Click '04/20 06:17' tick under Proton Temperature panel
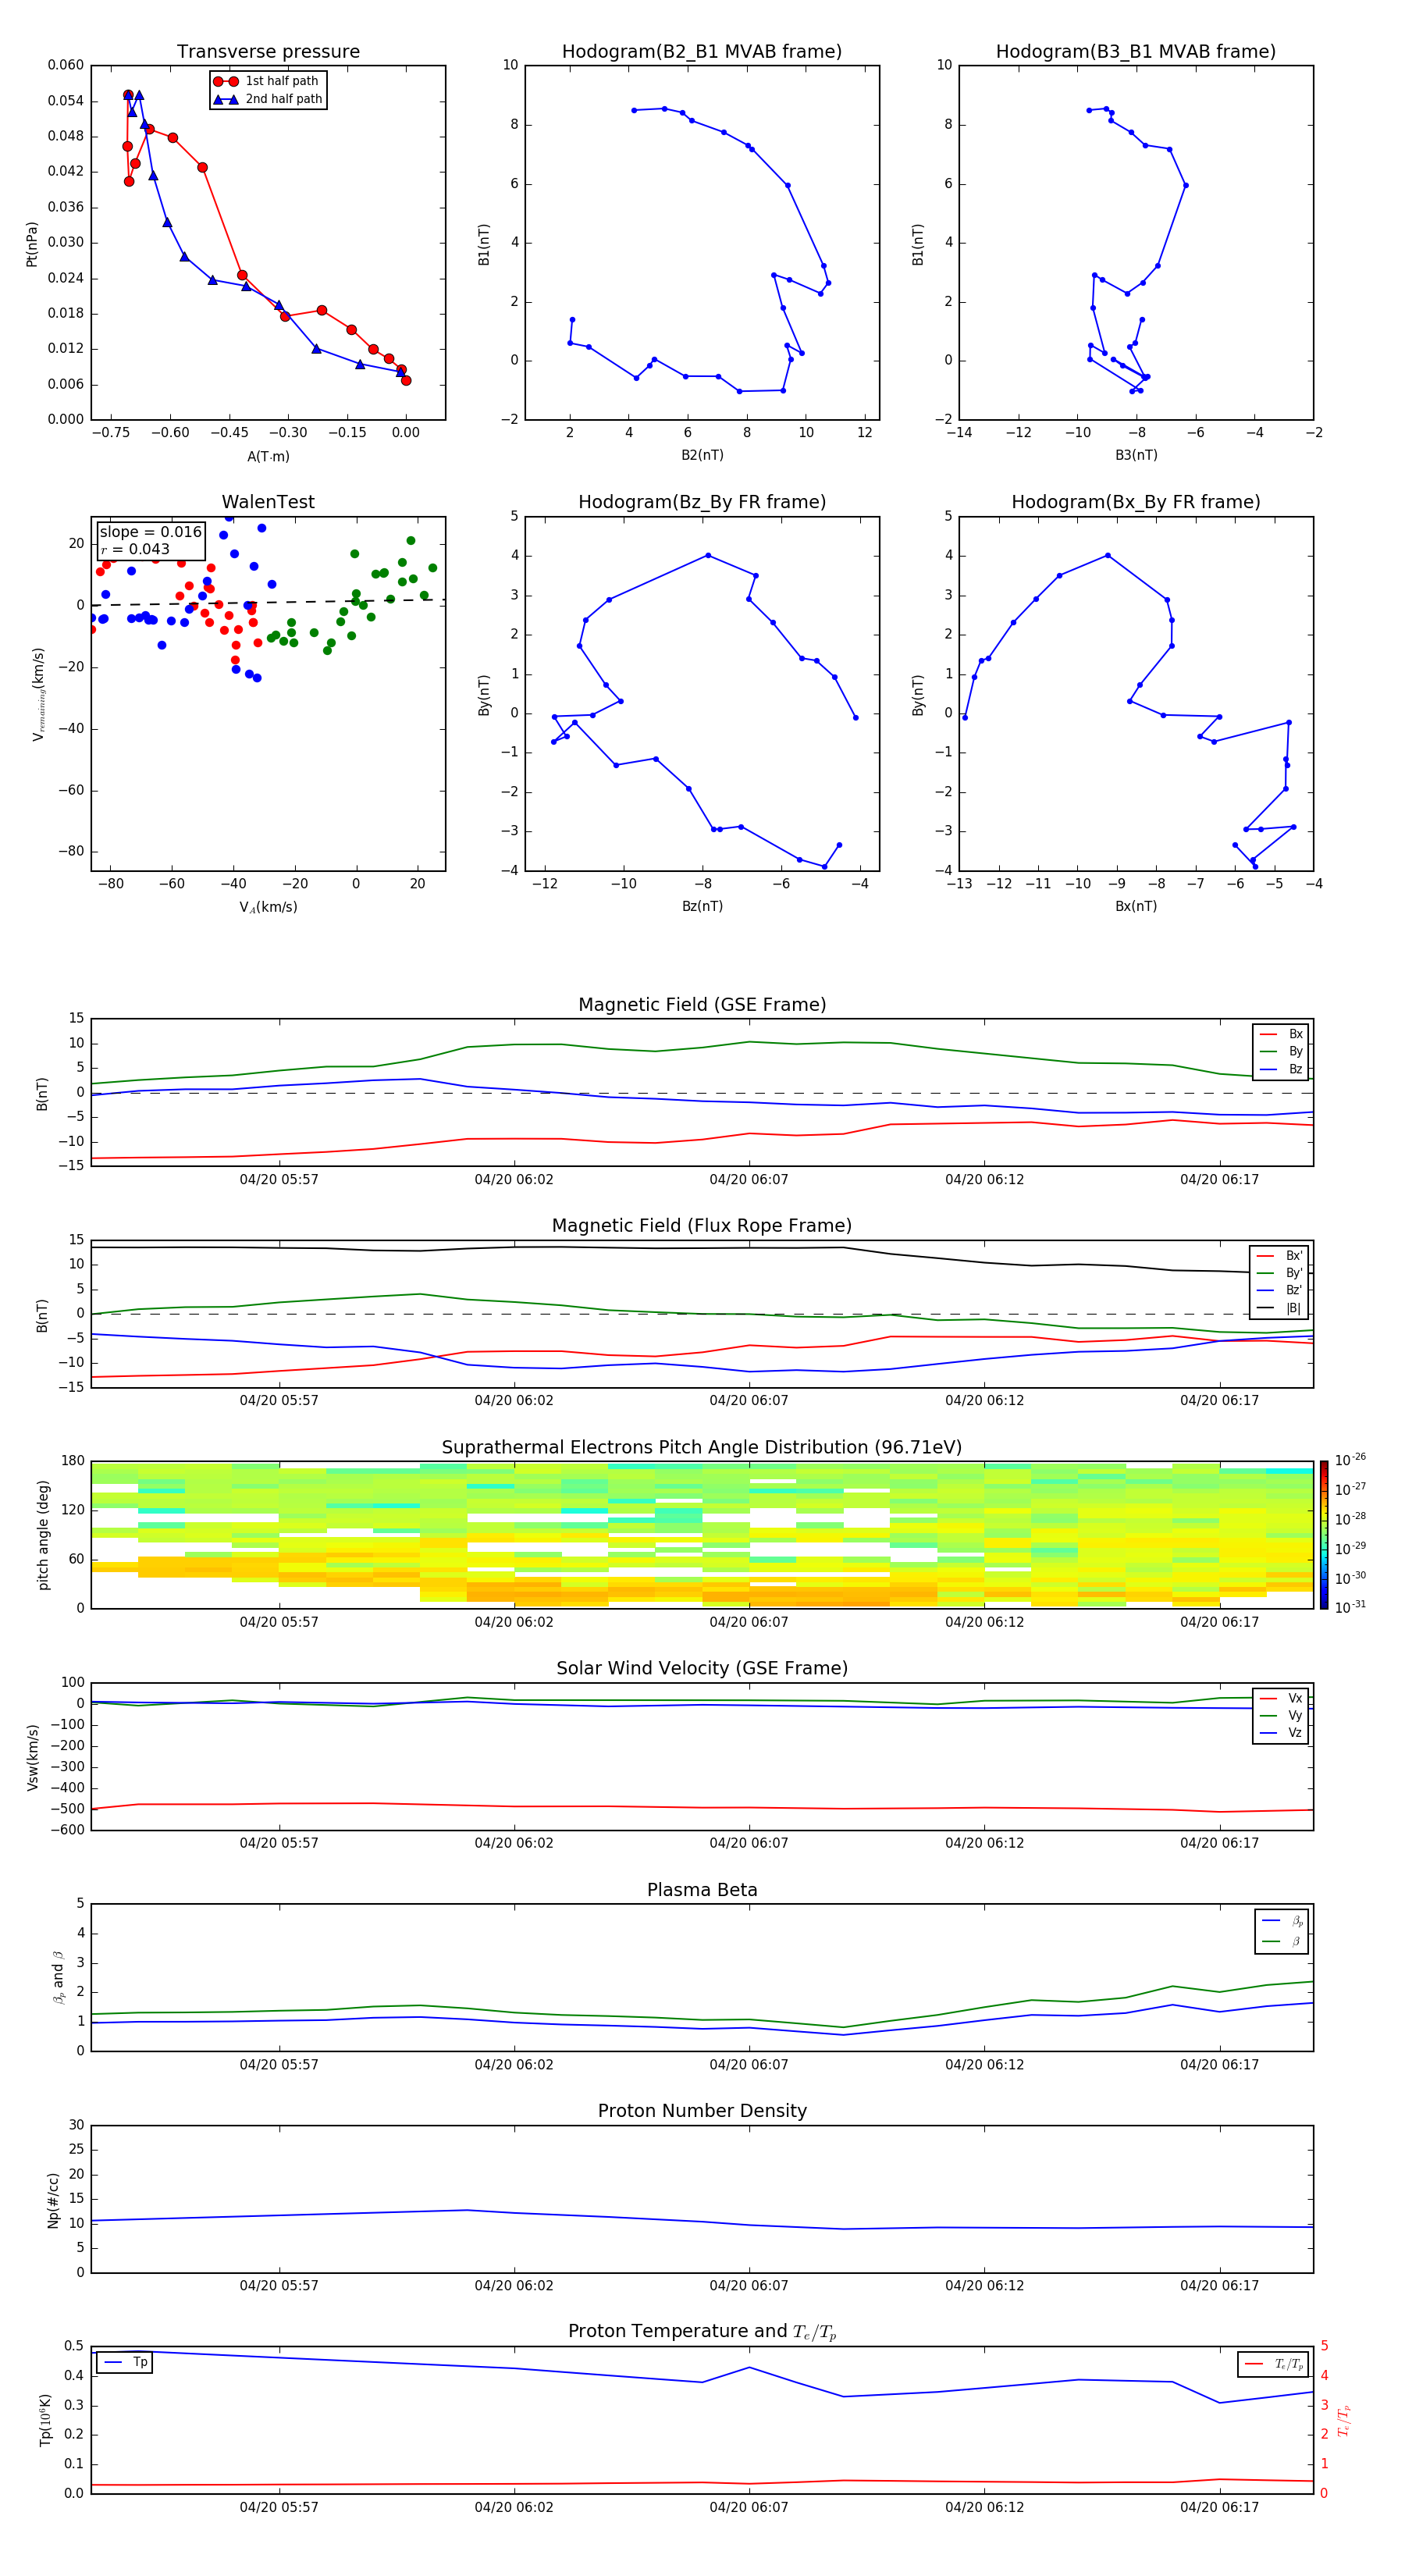1405x2576 pixels. point(1220,2508)
